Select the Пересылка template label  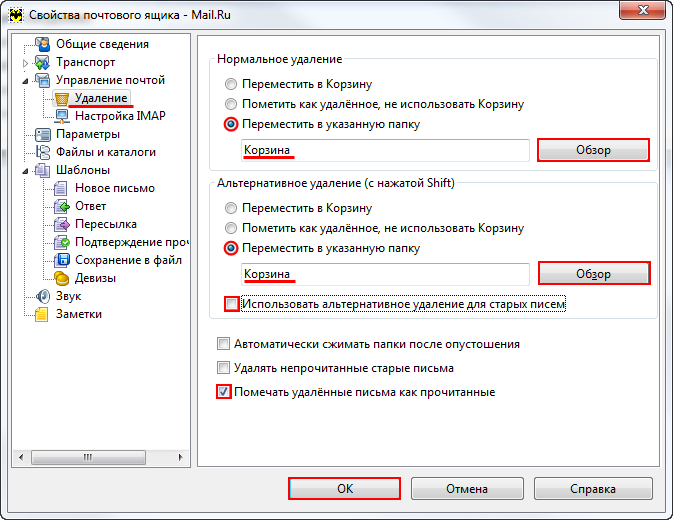pyautogui.click(x=106, y=224)
